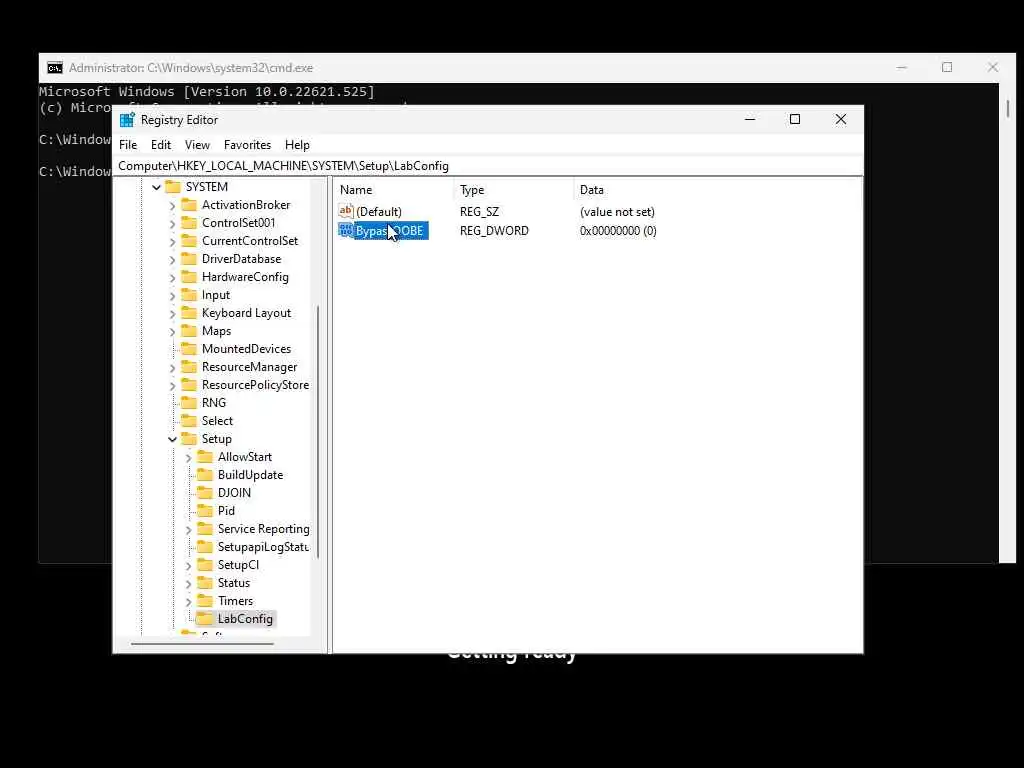Screen dimensions: 1024x768
Task: Select the Input folder icon
Action: point(189,295)
